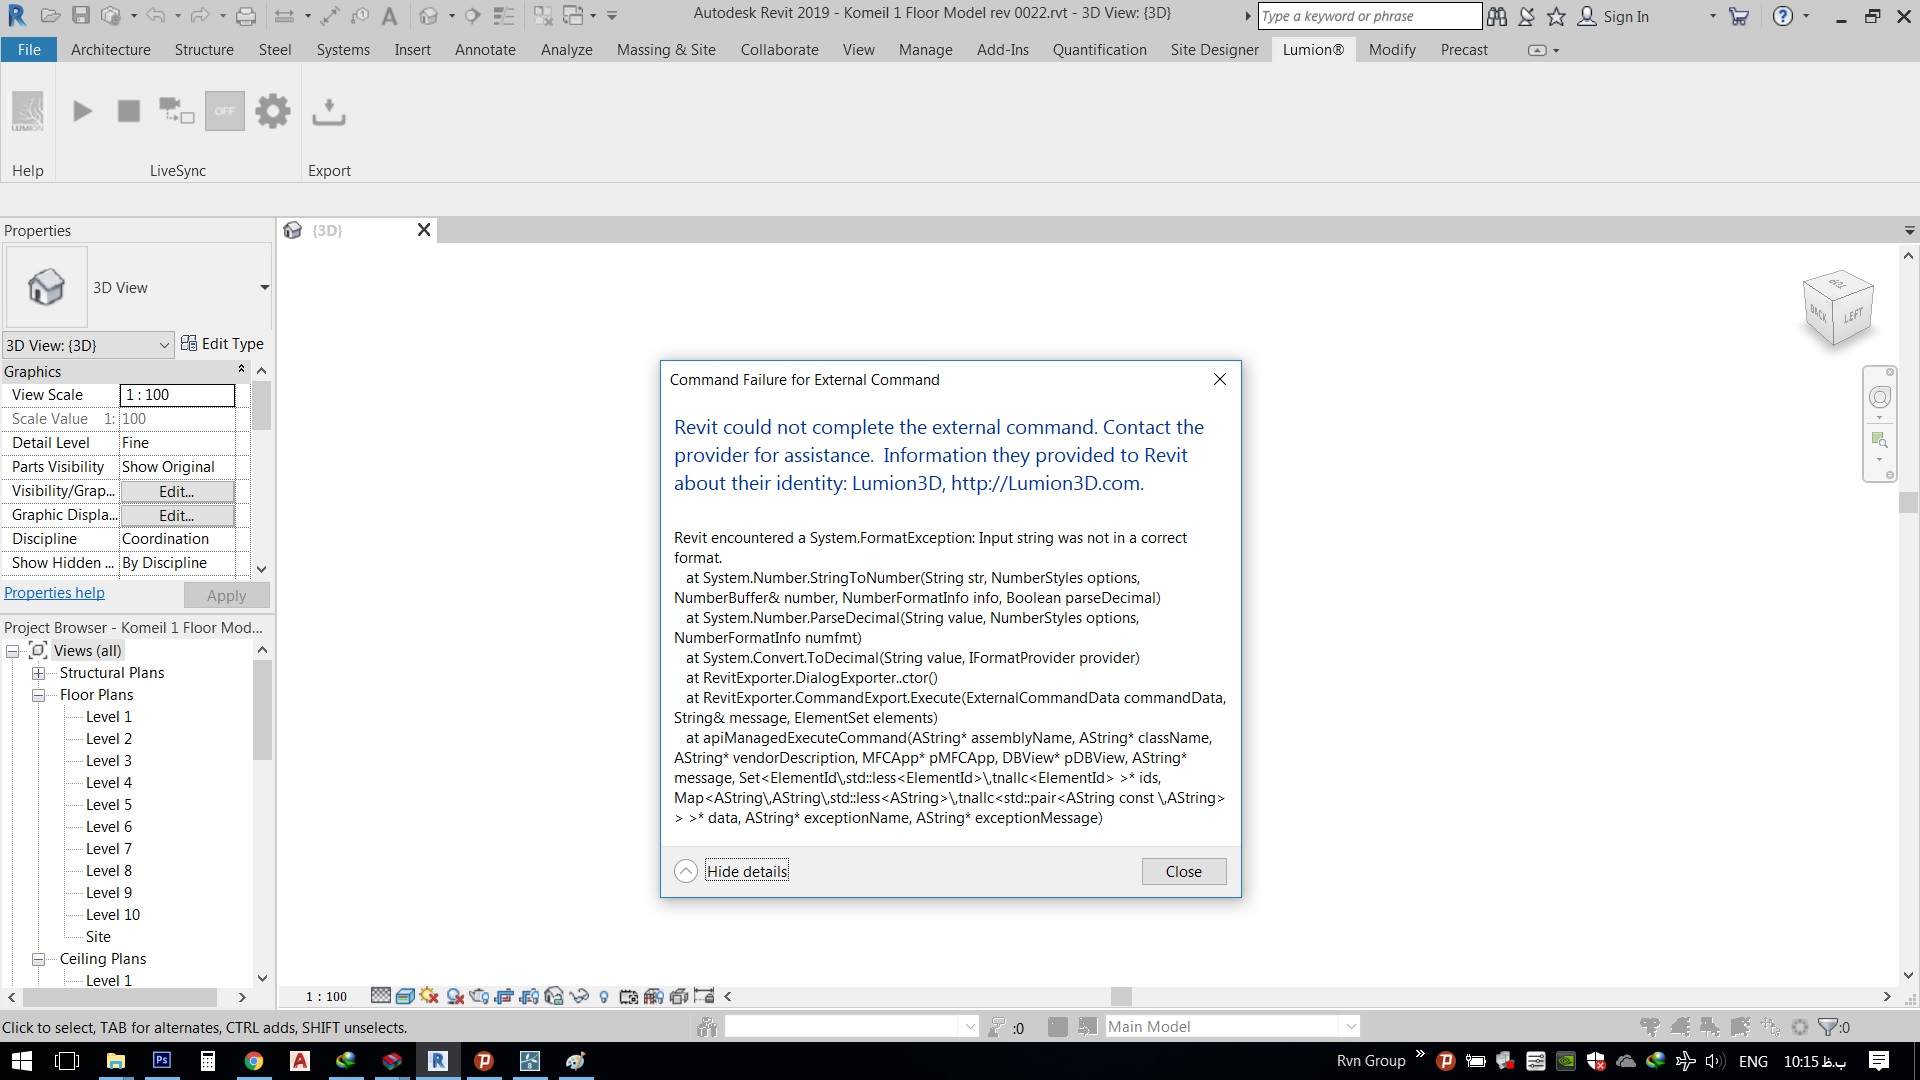Open the Properties help link
This screenshot has height=1080, width=1920.
pos(54,593)
